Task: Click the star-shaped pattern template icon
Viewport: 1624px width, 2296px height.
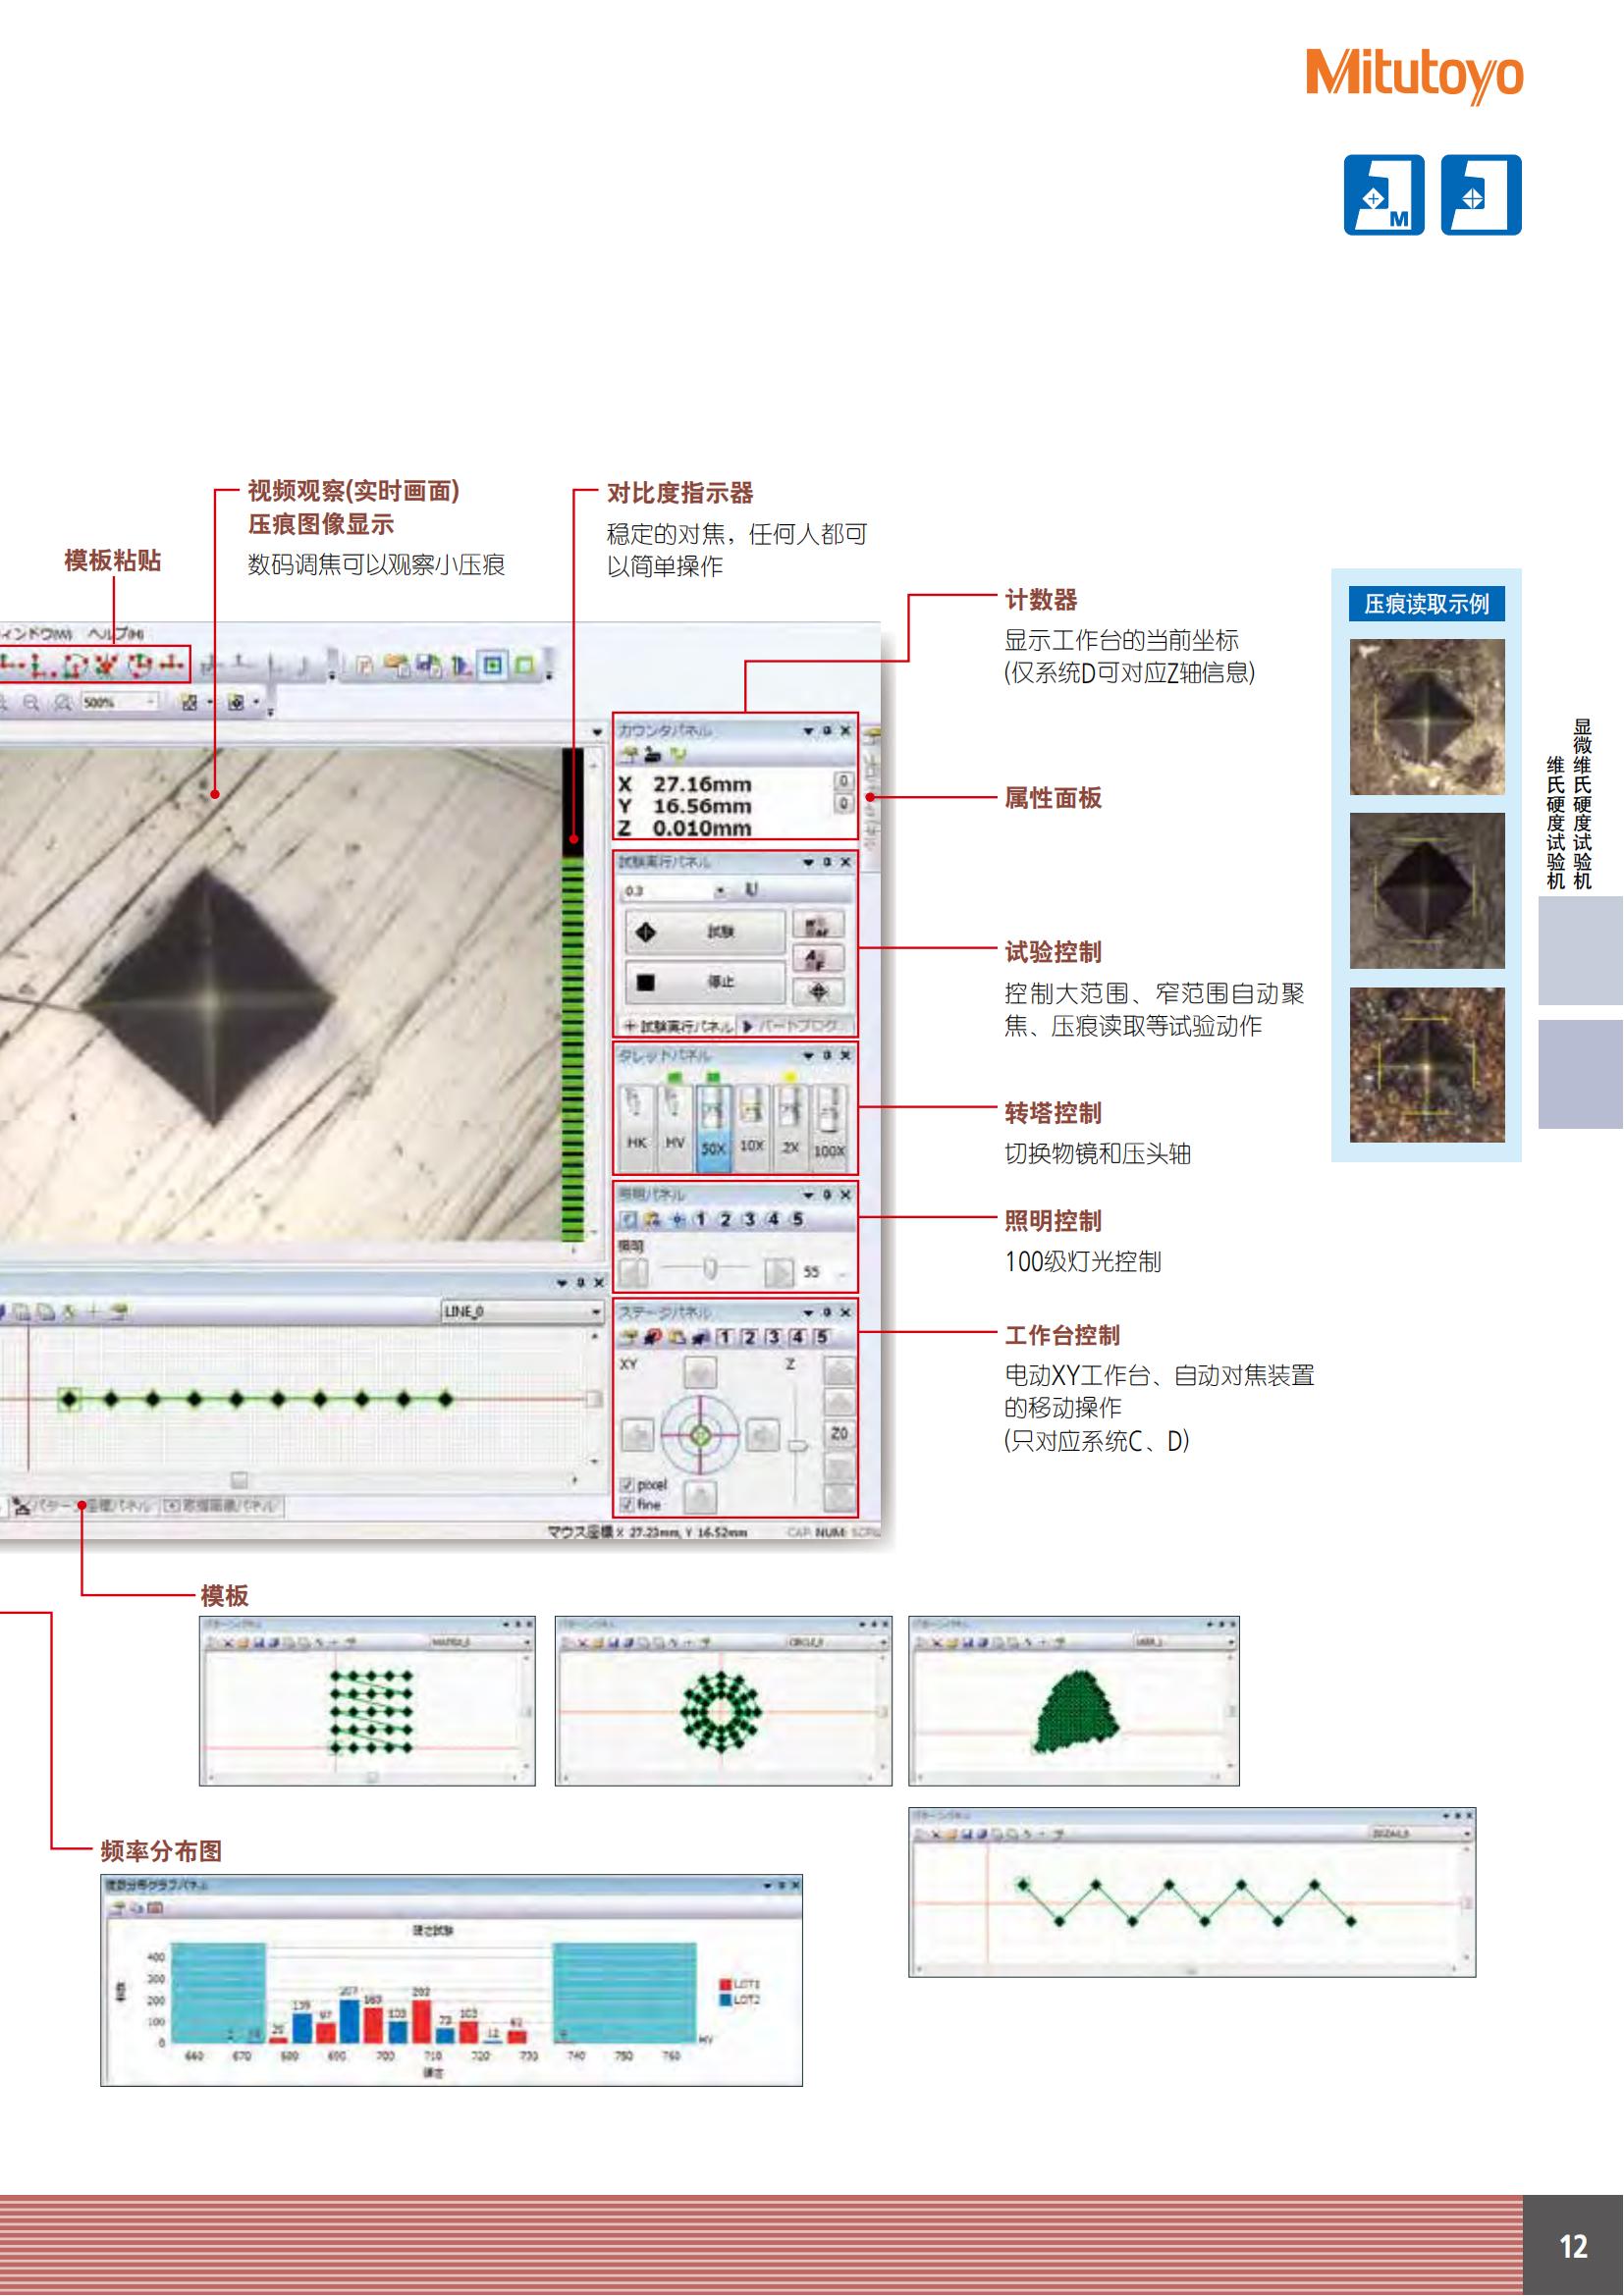Action: tap(106, 665)
